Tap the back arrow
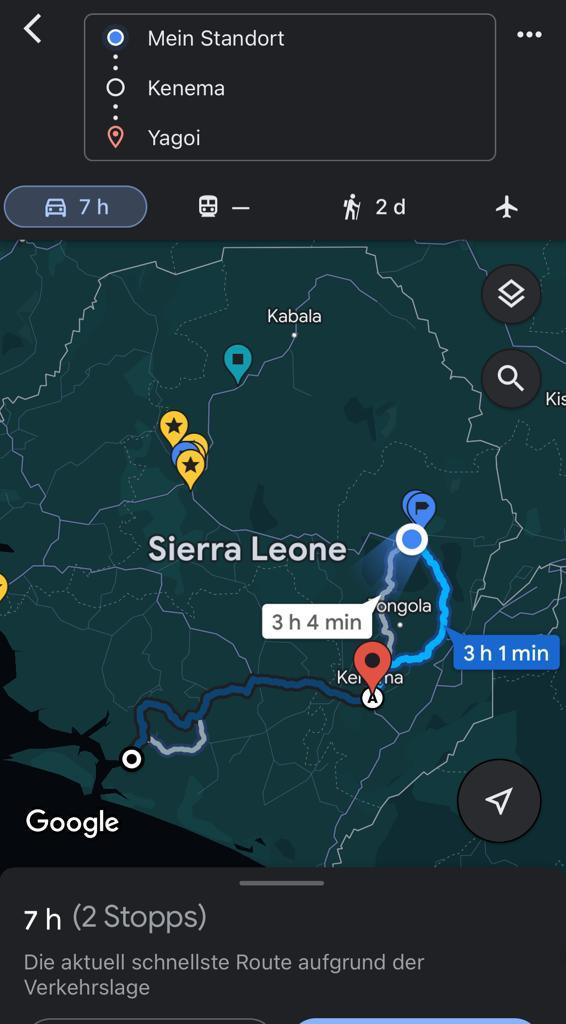Screen dimensions: 566x1024 pyautogui.click(x=32, y=29)
